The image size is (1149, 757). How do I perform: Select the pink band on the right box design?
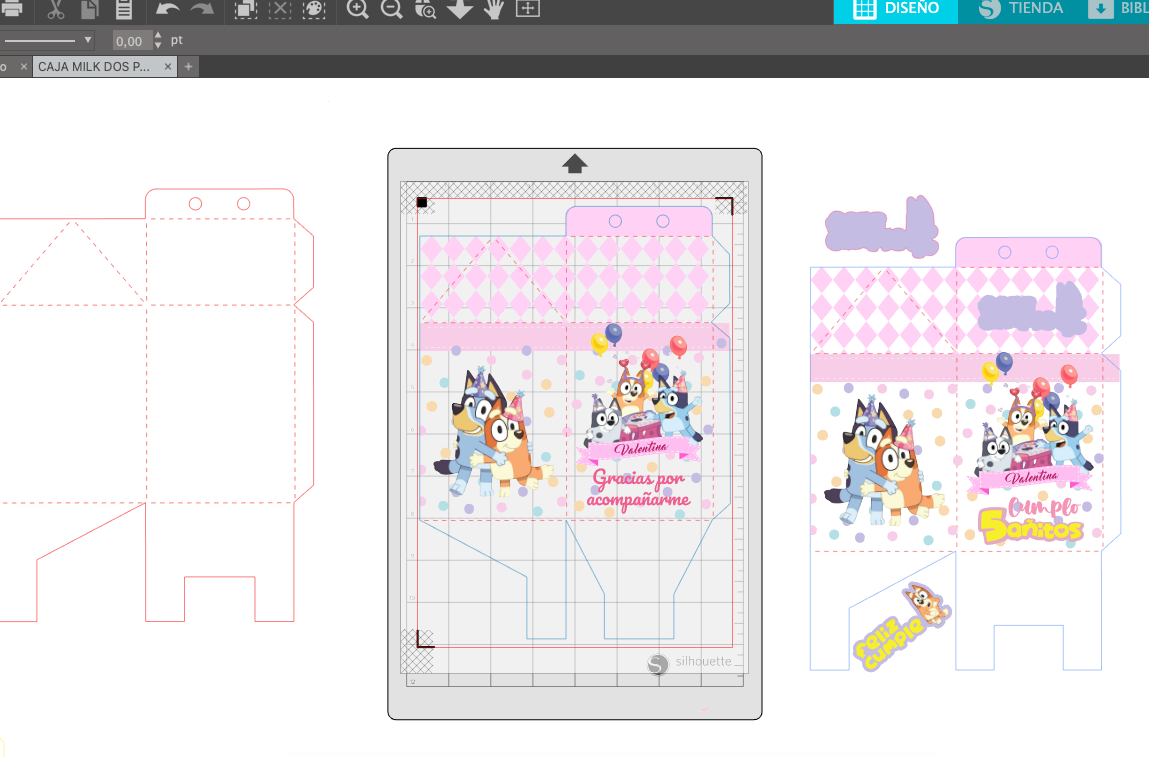pos(965,368)
